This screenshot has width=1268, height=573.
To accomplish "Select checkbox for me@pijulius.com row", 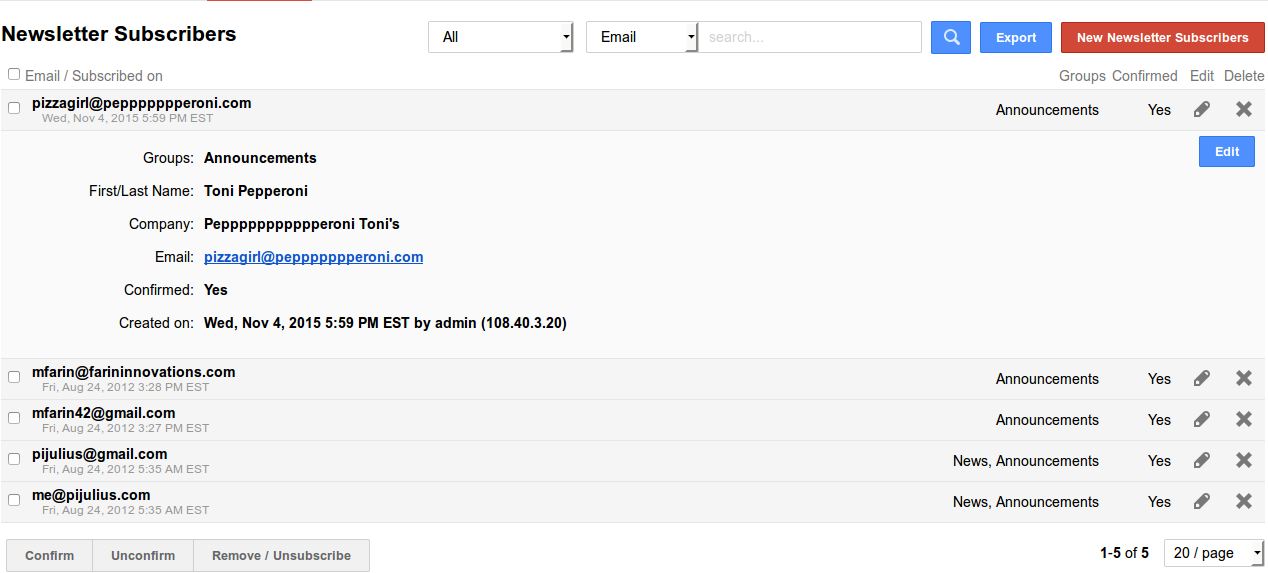I will (14, 500).
